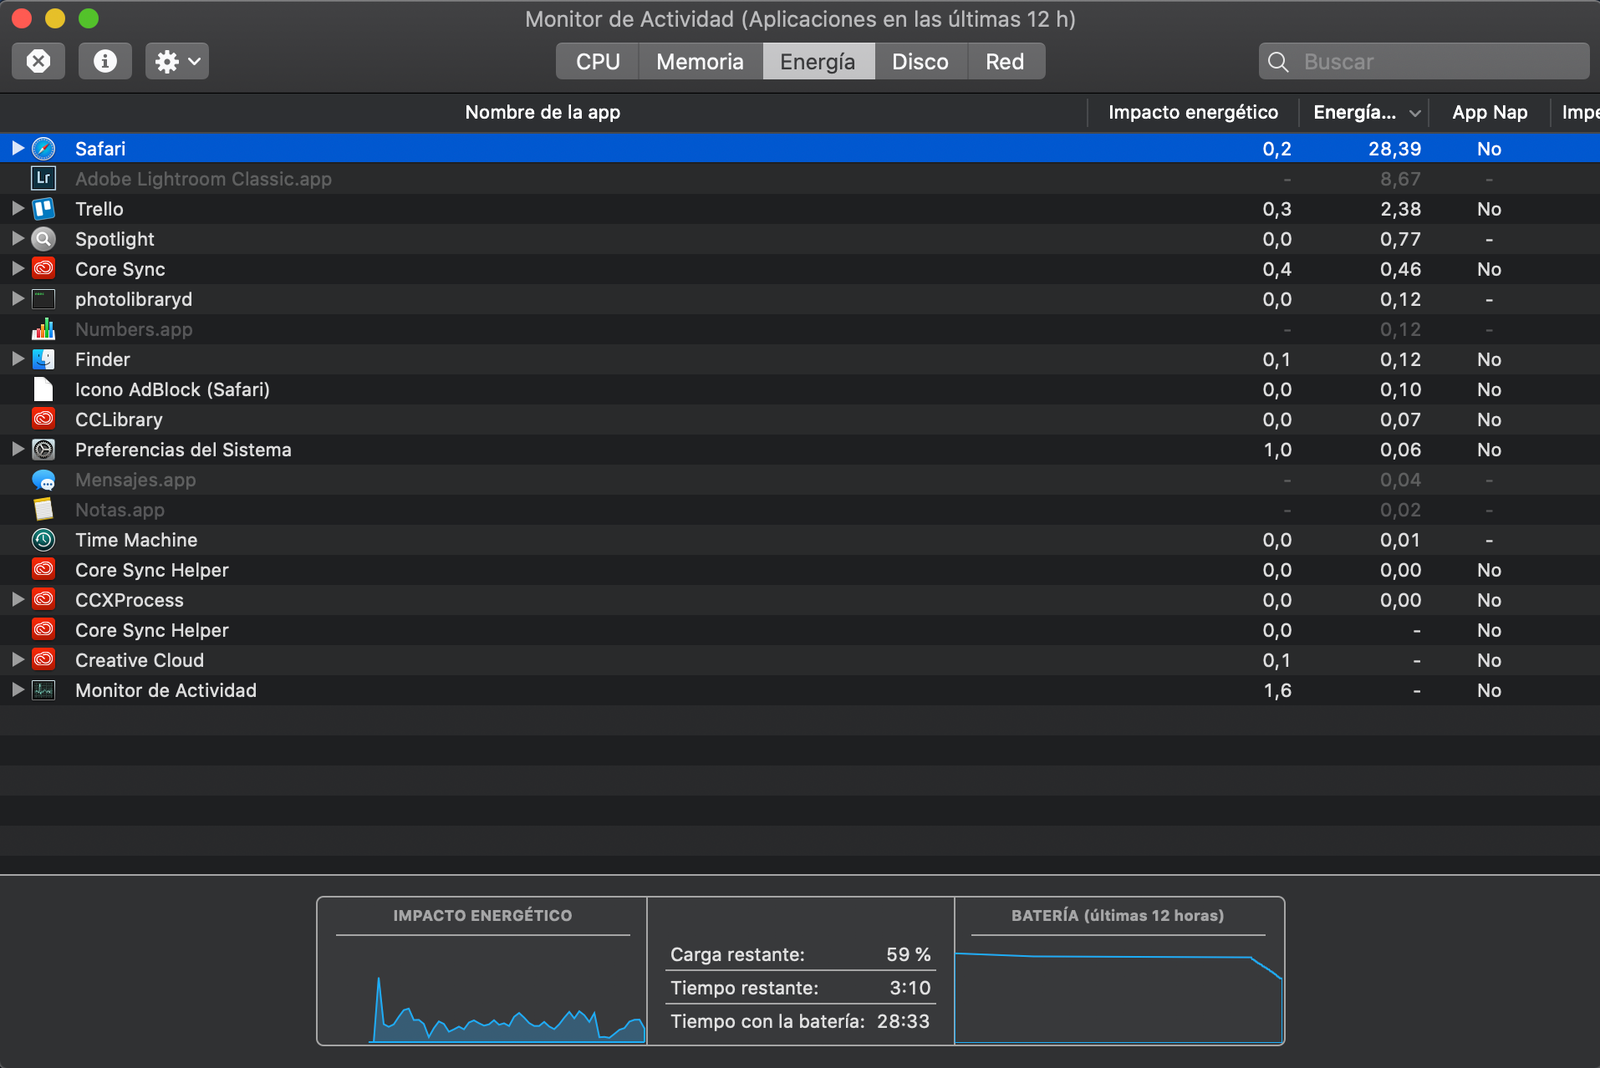Switch to the Disco tab
Screen dimensions: 1600x1068
920,61
